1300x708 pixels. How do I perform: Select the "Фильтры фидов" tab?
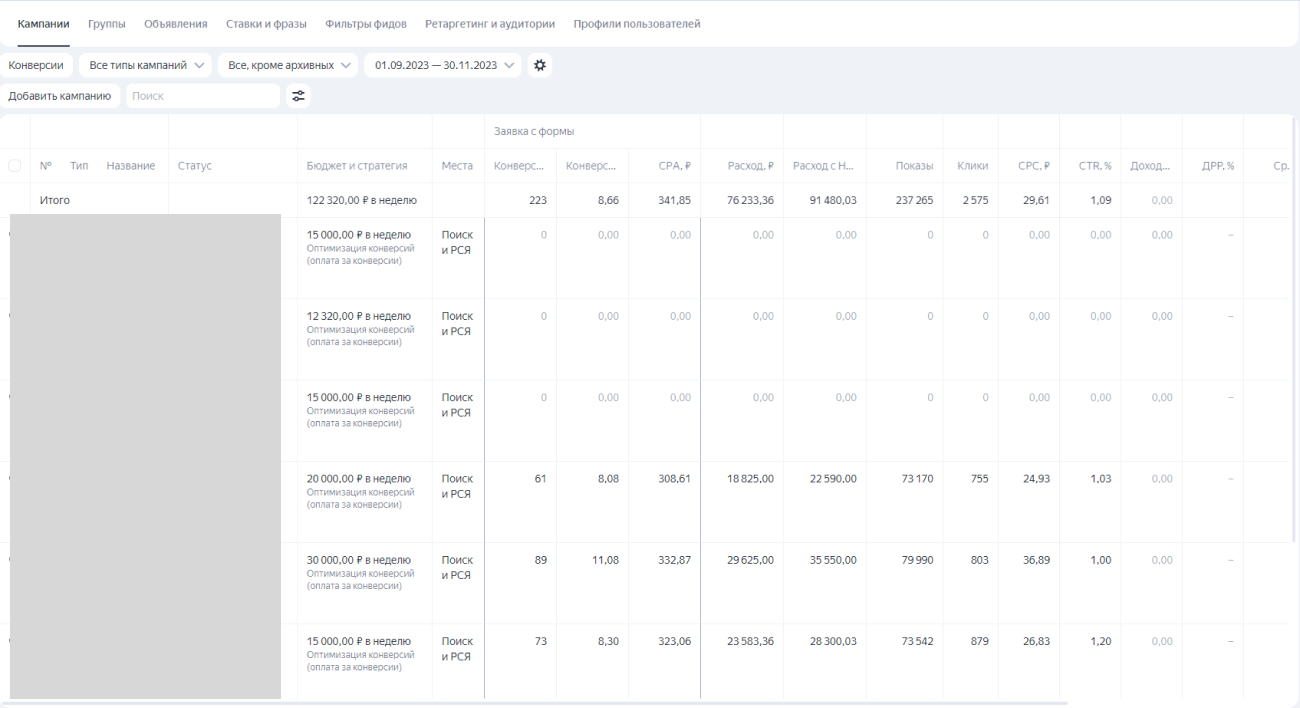tap(366, 24)
